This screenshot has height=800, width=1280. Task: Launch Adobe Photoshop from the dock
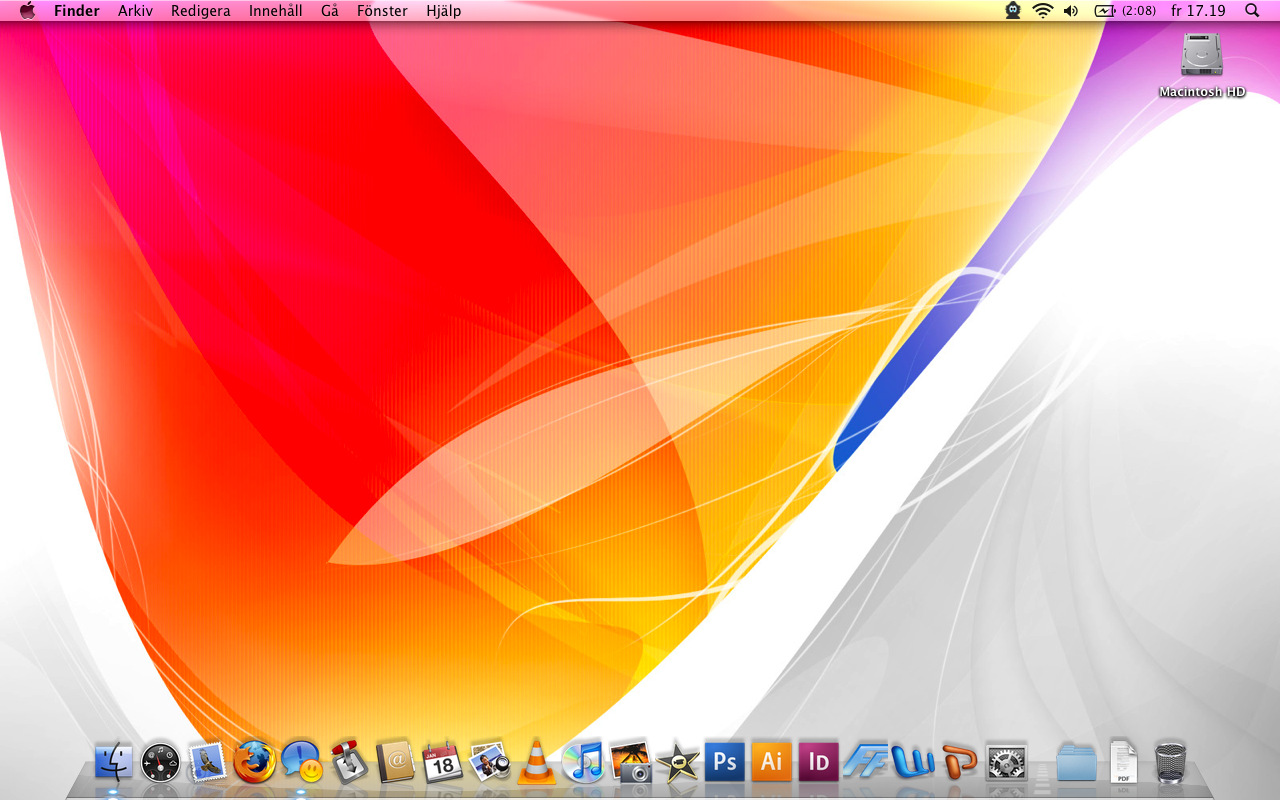(x=725, y=762)
